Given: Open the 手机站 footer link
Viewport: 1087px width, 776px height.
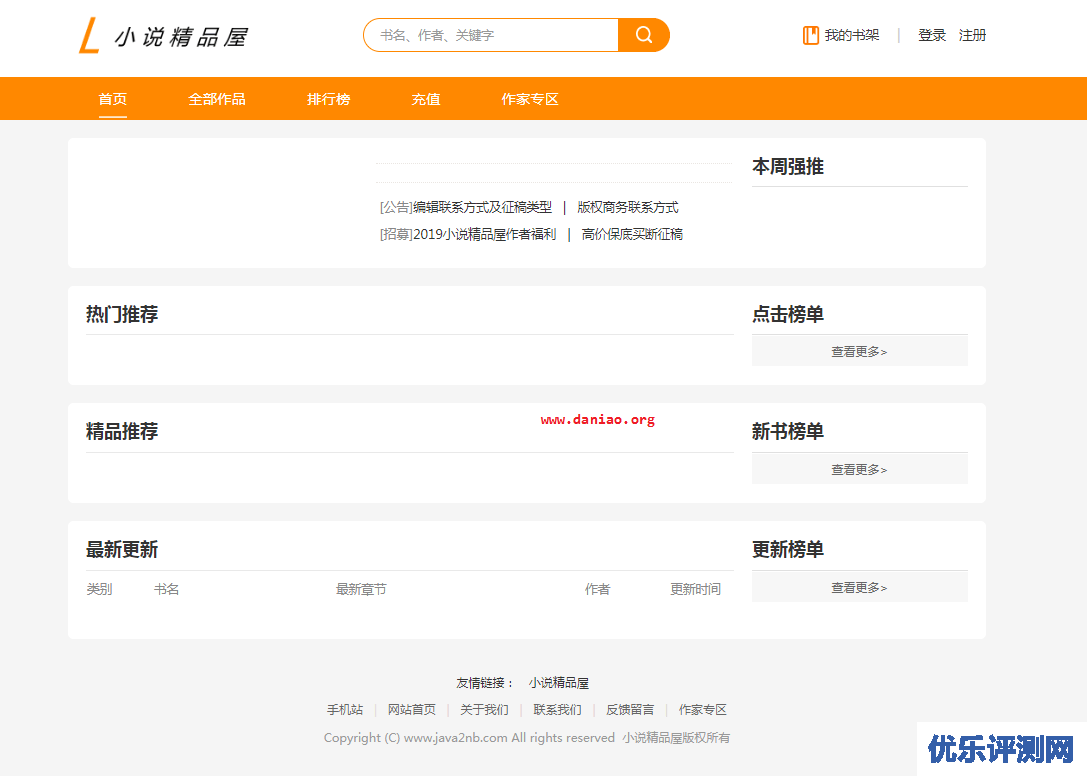Looking at the screenshot, I should point(345,709).
